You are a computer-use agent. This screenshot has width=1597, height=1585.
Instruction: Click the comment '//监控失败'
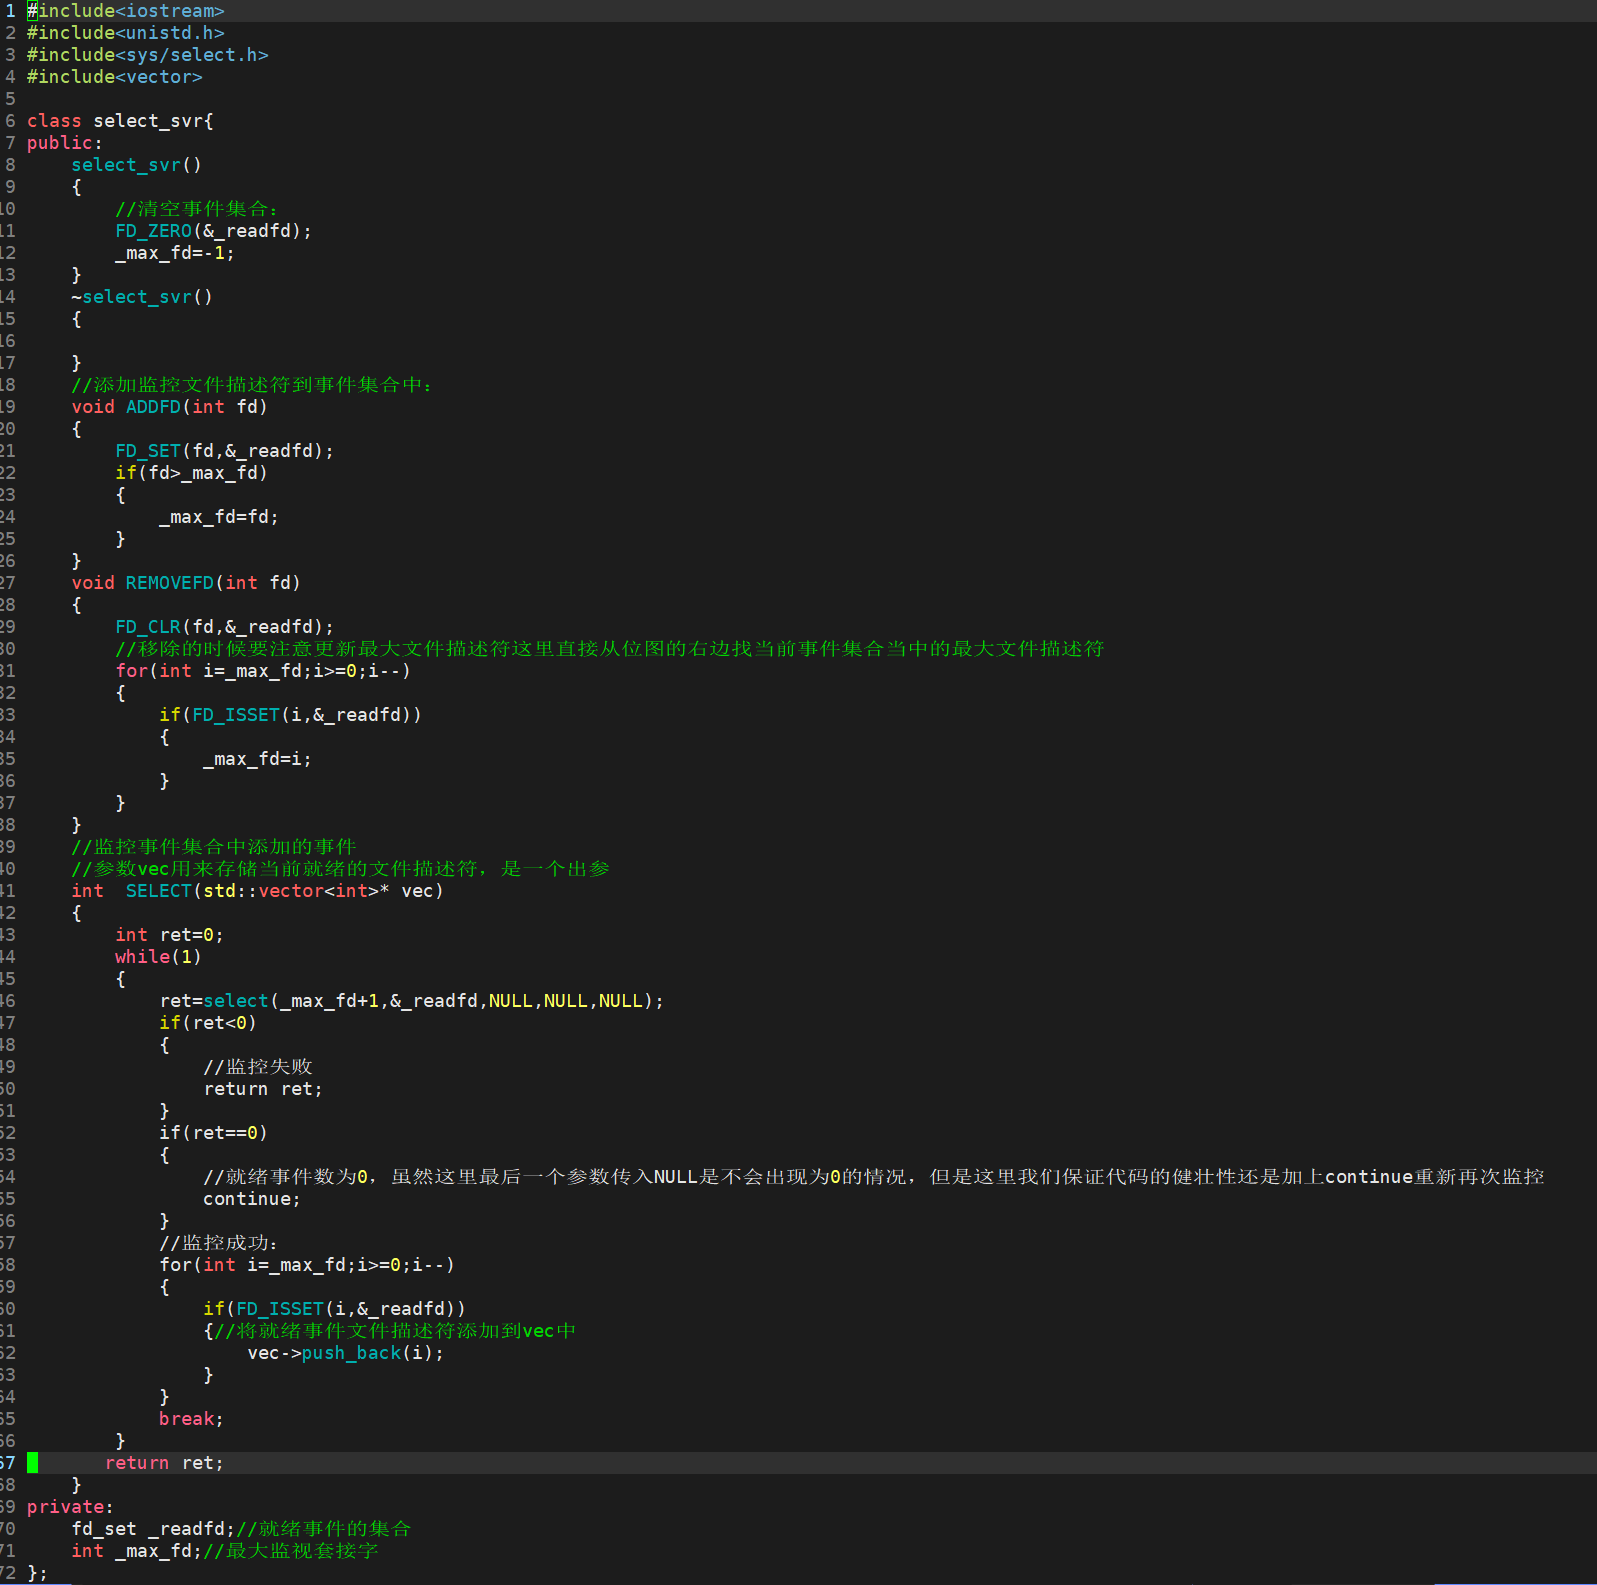pos(258,1067)
